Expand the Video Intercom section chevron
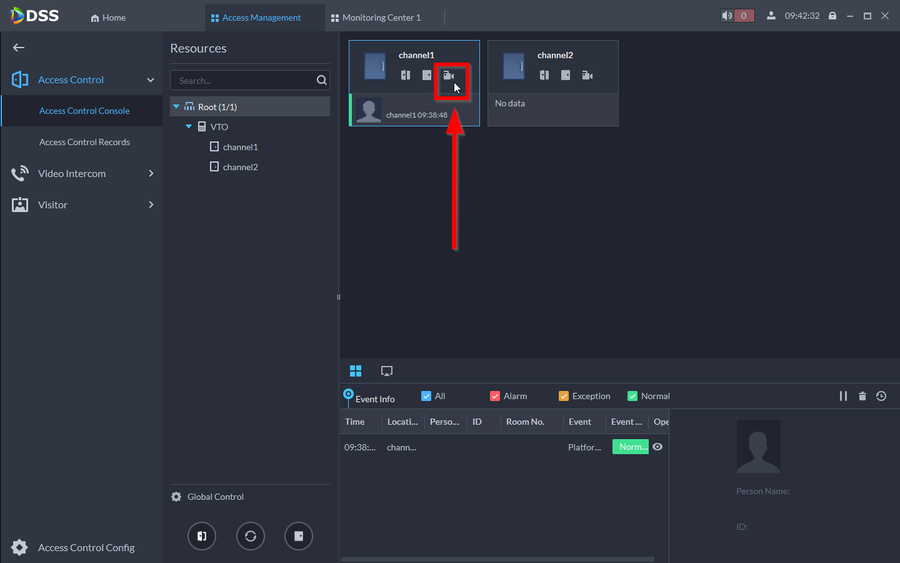The height and width of the screenshot is (563, 900). tap(151, 173)
